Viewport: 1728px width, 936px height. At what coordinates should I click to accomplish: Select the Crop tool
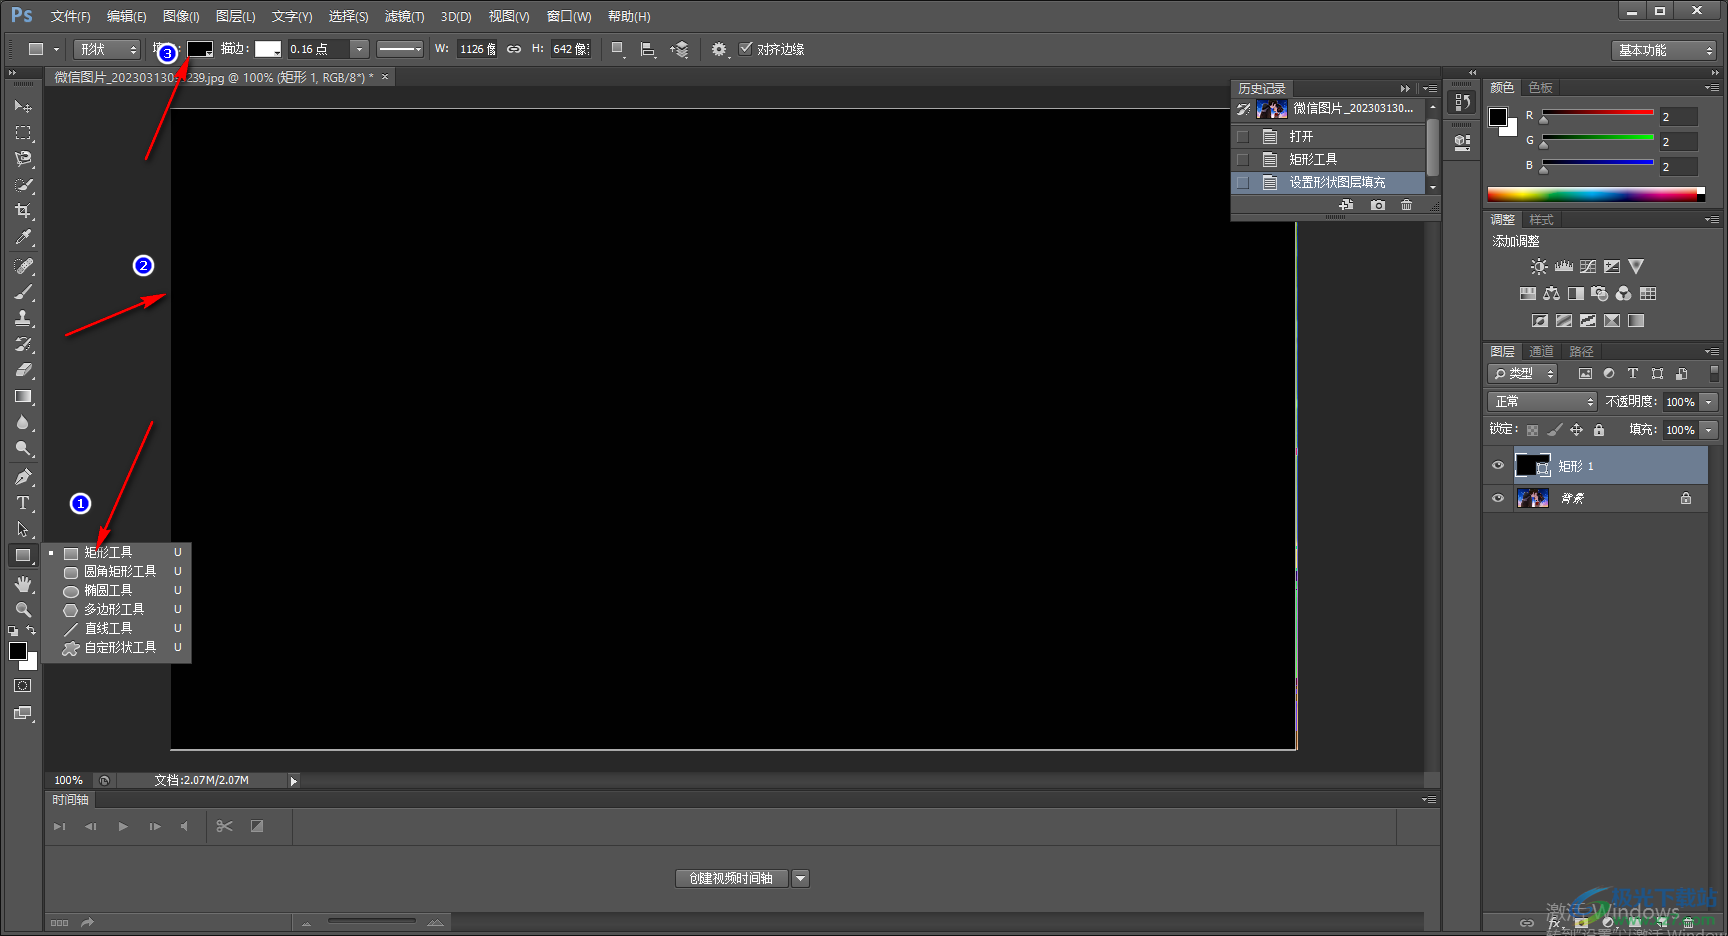(x=23, y=211)
